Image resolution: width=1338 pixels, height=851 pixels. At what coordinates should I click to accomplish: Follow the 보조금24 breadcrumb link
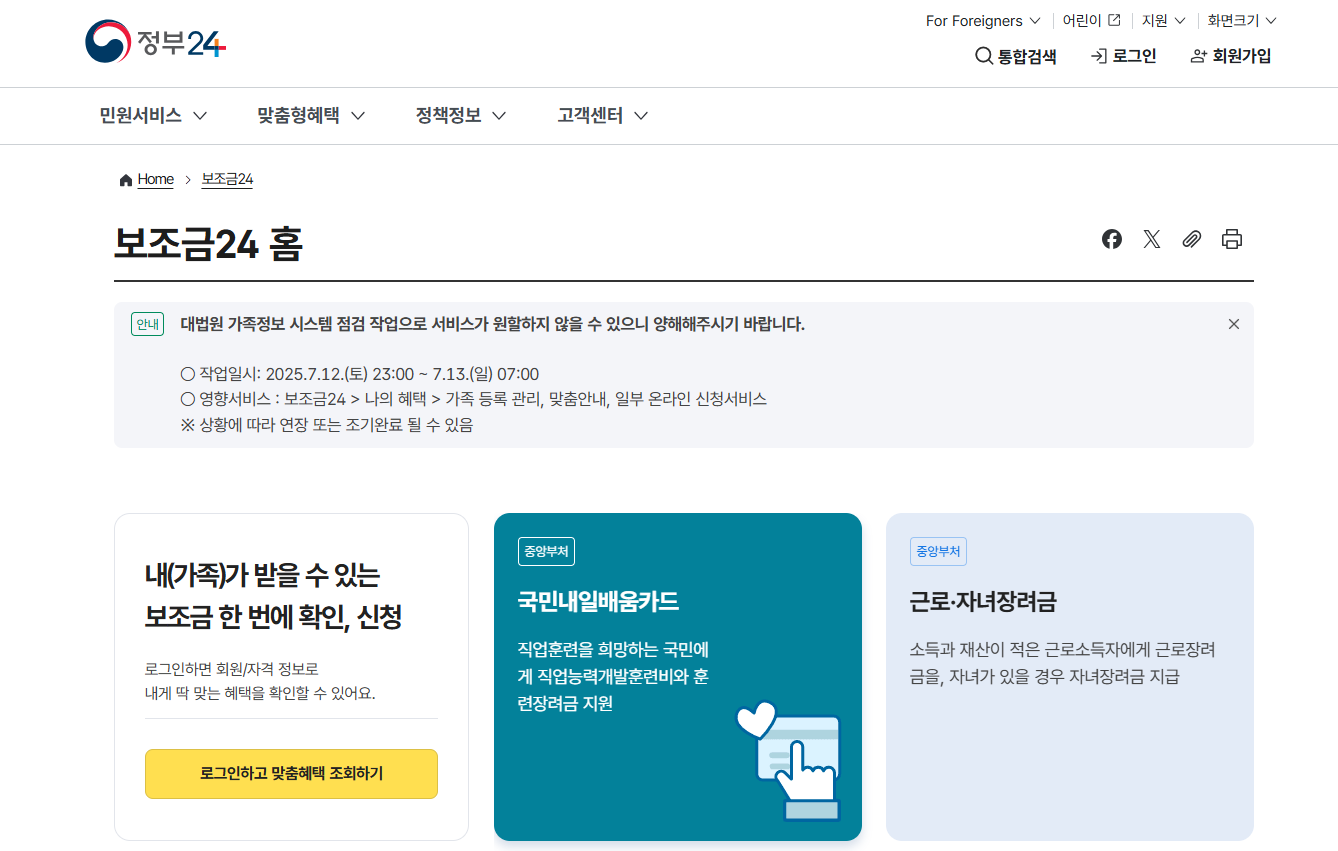tap(227, 179)
